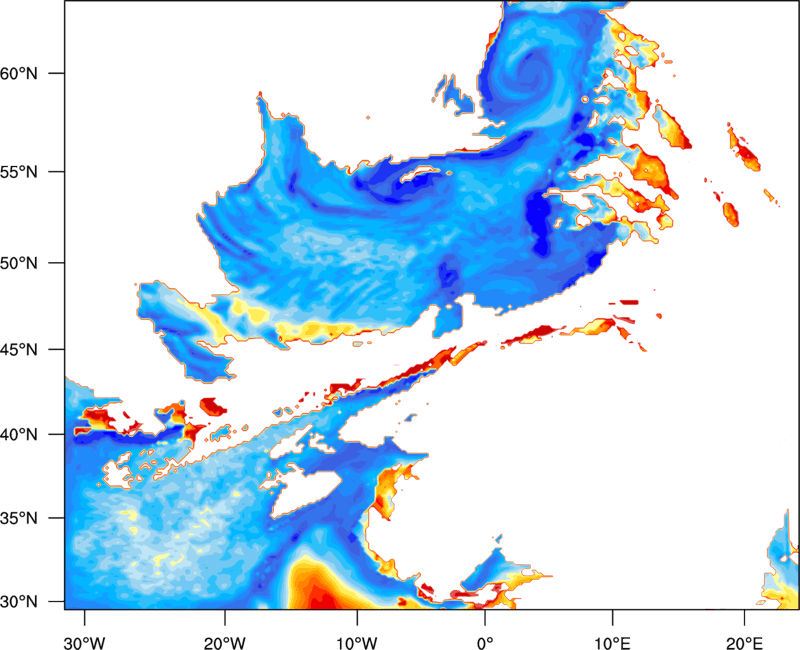Click the 55°N latitude label
The width and height of the screenshot is (800, 650).
click(x=19, y=172)
